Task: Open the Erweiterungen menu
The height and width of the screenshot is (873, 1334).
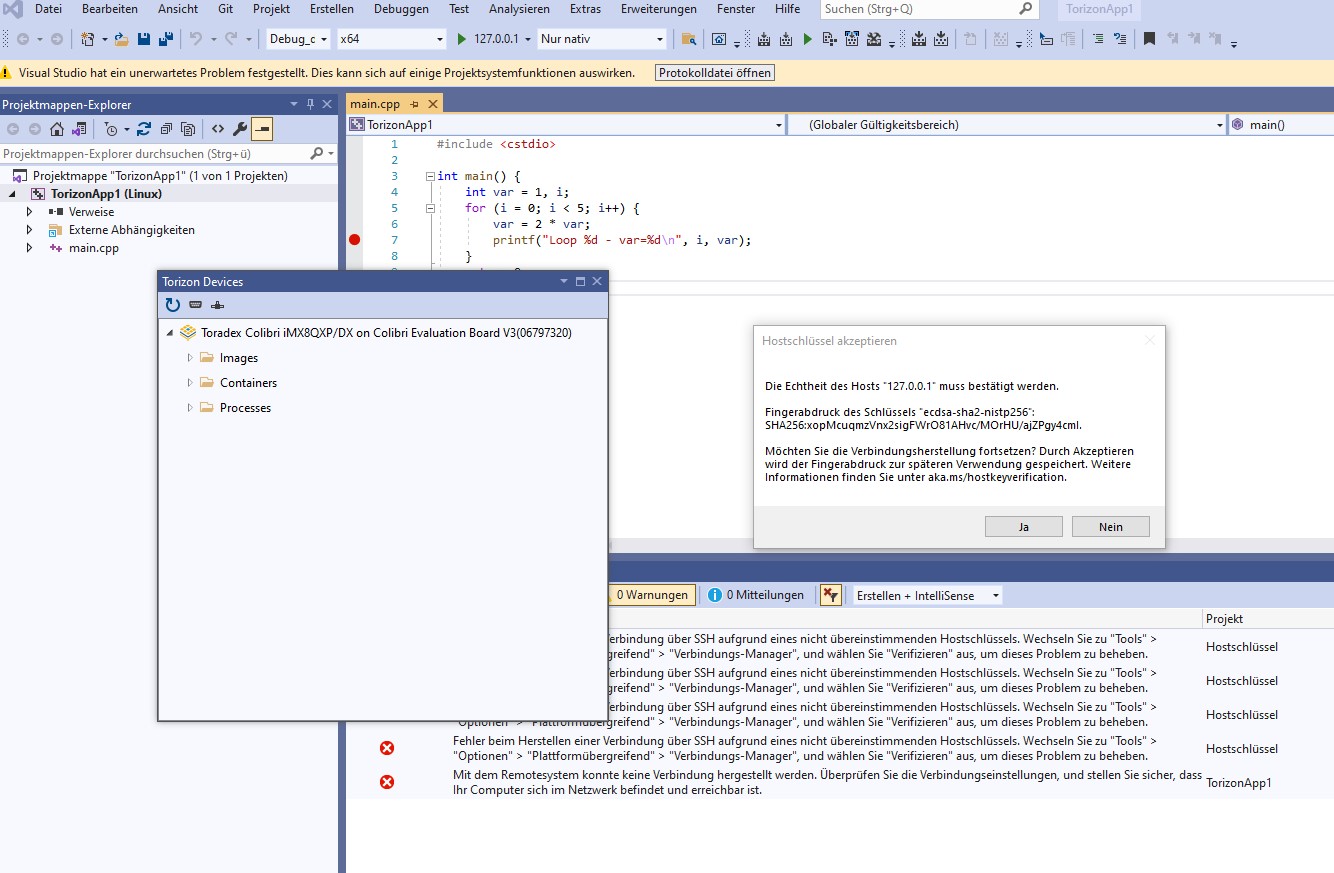Action: point(658,9)
